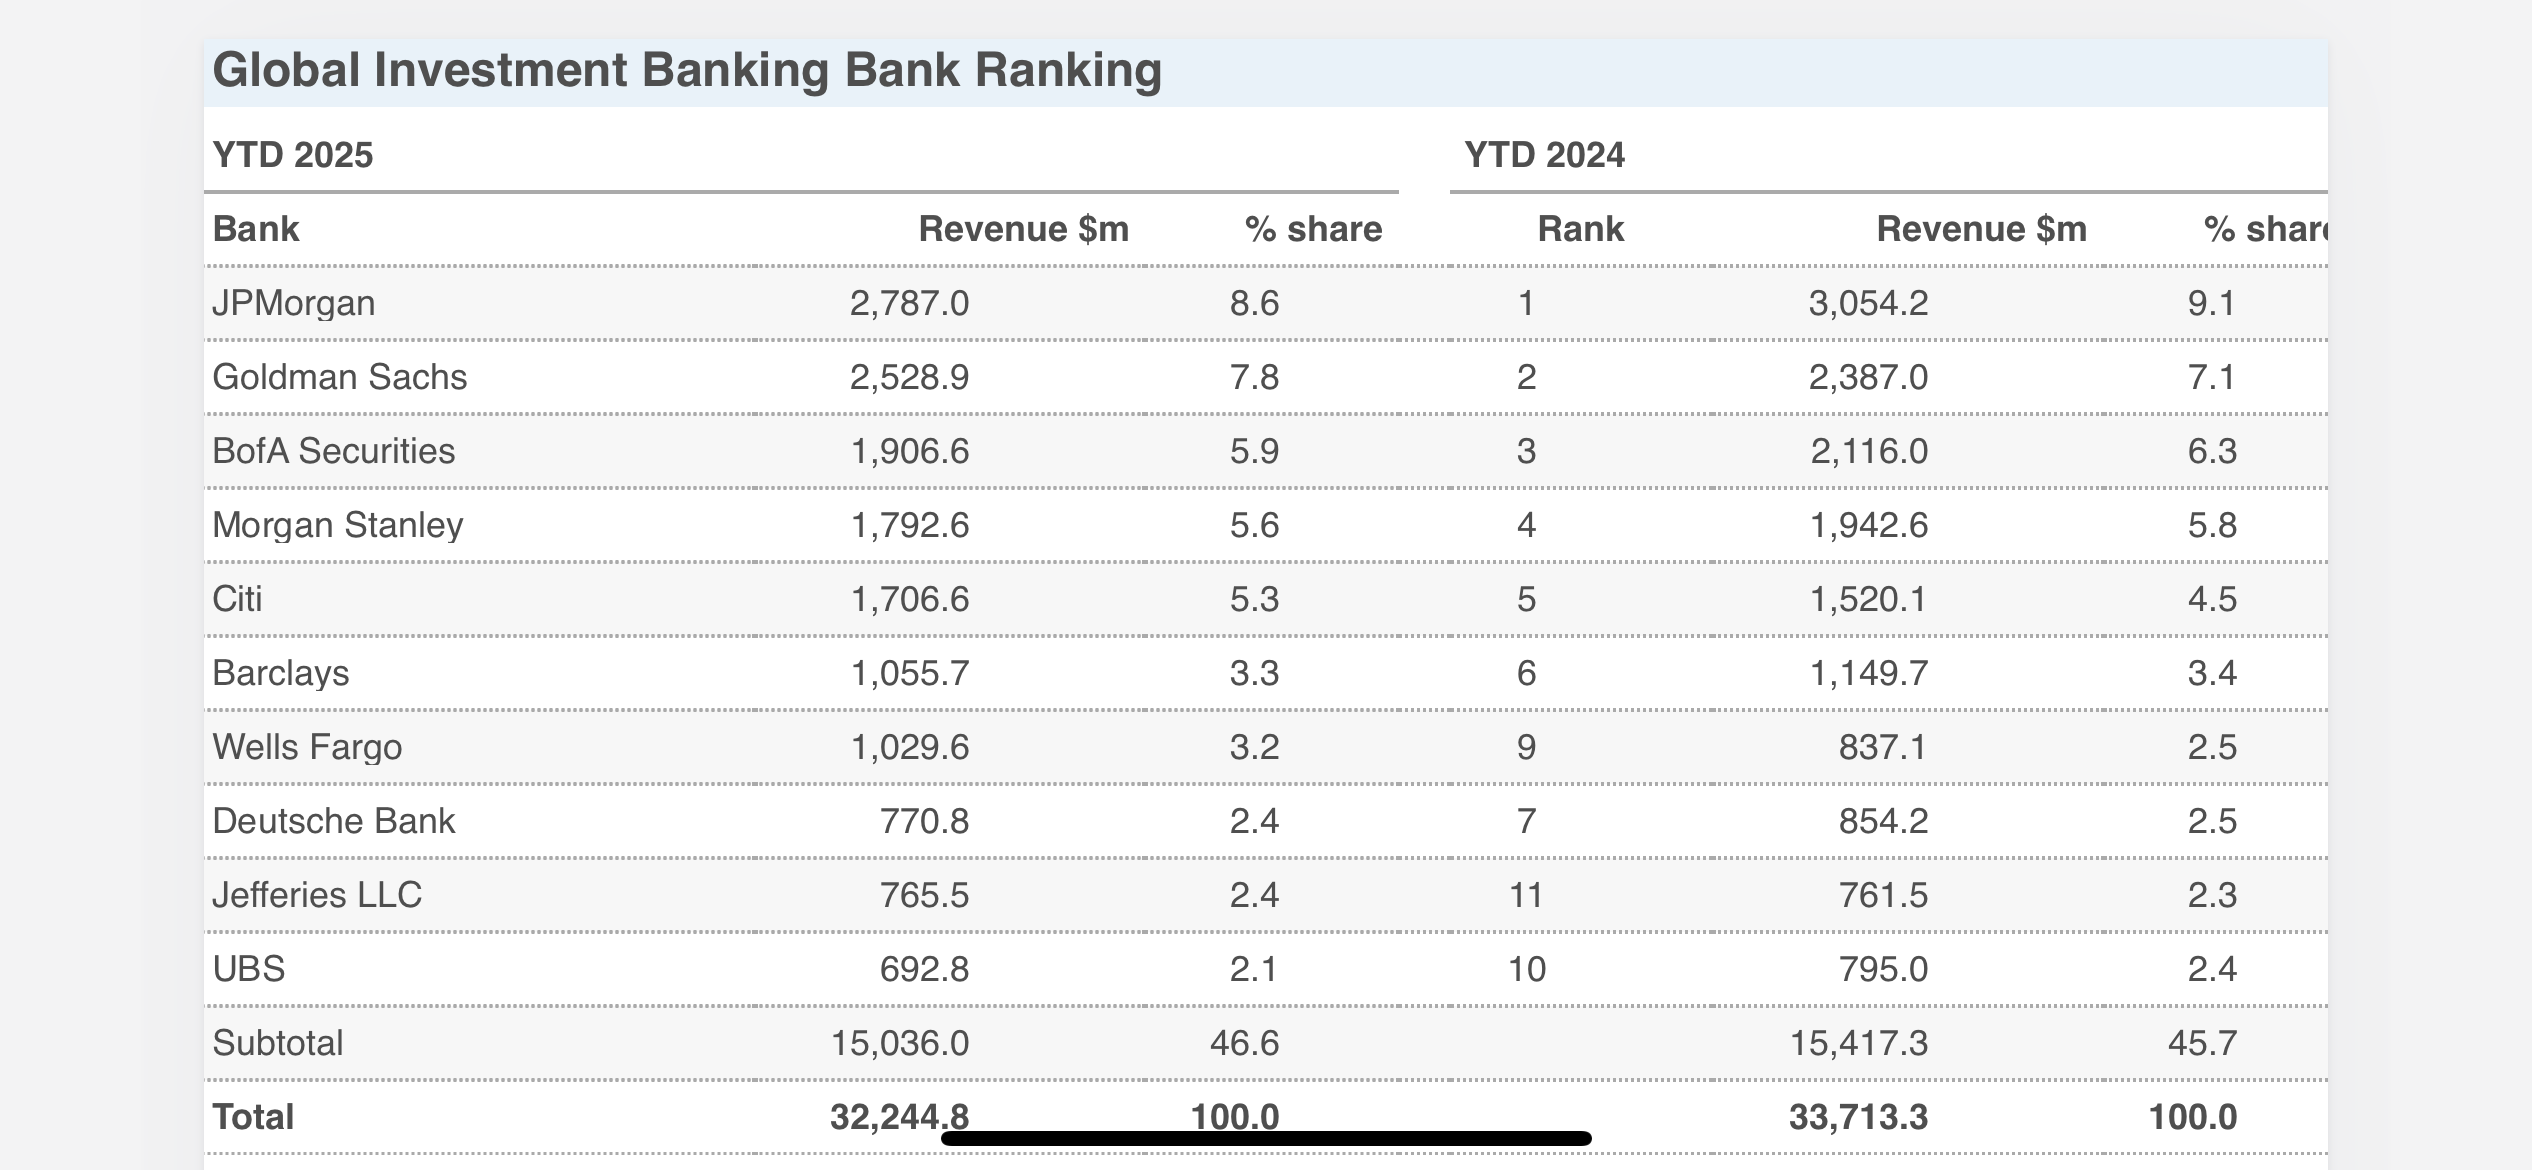This screenshot has height=1170, width=2532.
Task: Tap the black home indicator bar
Action: tap(1266, 1138)
